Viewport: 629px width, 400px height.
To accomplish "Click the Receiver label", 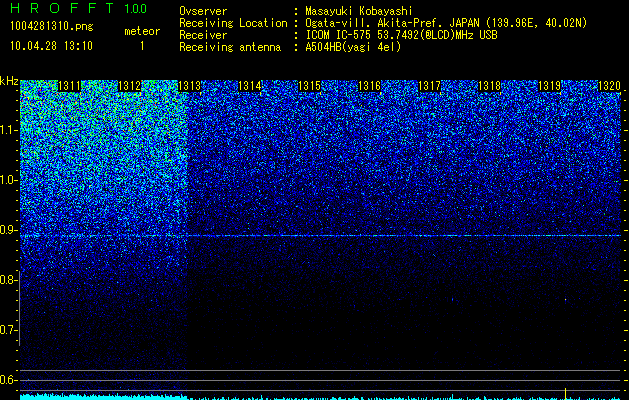I will [x=203, y=35].
